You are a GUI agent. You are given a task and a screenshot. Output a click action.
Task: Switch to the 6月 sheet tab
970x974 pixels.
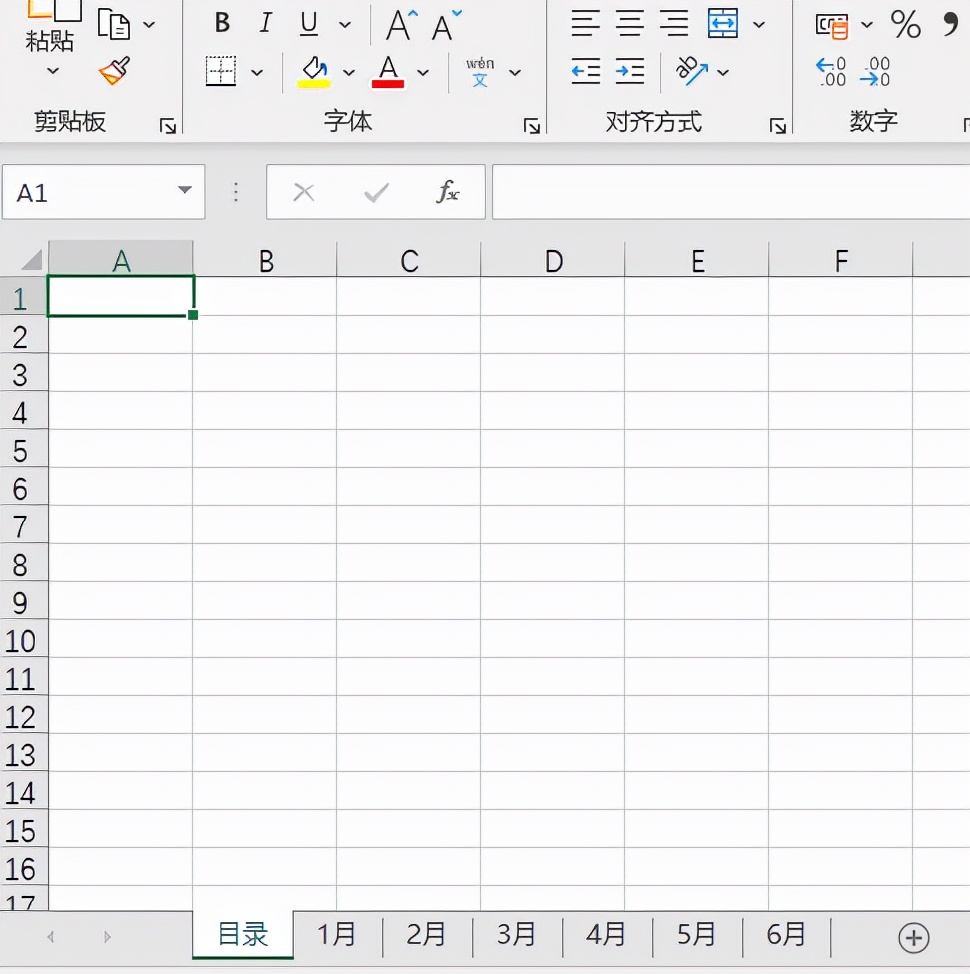click(786, 935)
